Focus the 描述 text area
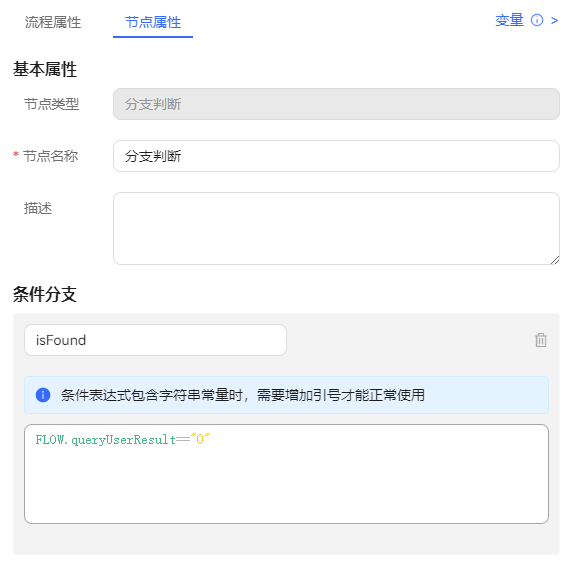This screenshot has width=577, height=571. pos(336,228)
